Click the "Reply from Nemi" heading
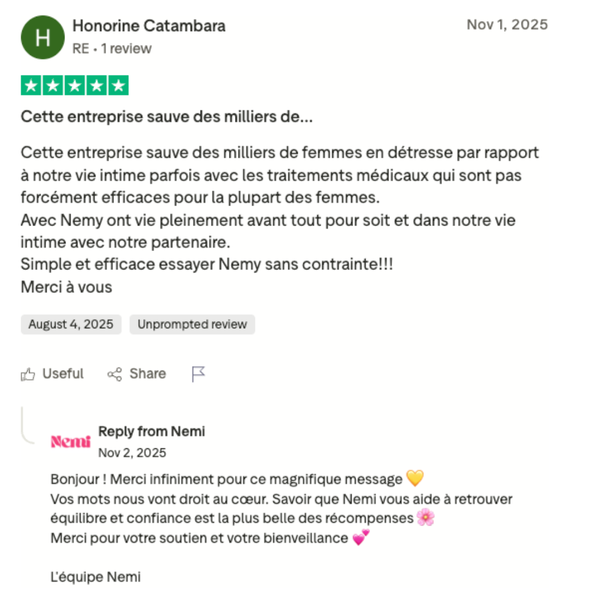The width and height of the screenshot is (600, 600). click(151, 431)
